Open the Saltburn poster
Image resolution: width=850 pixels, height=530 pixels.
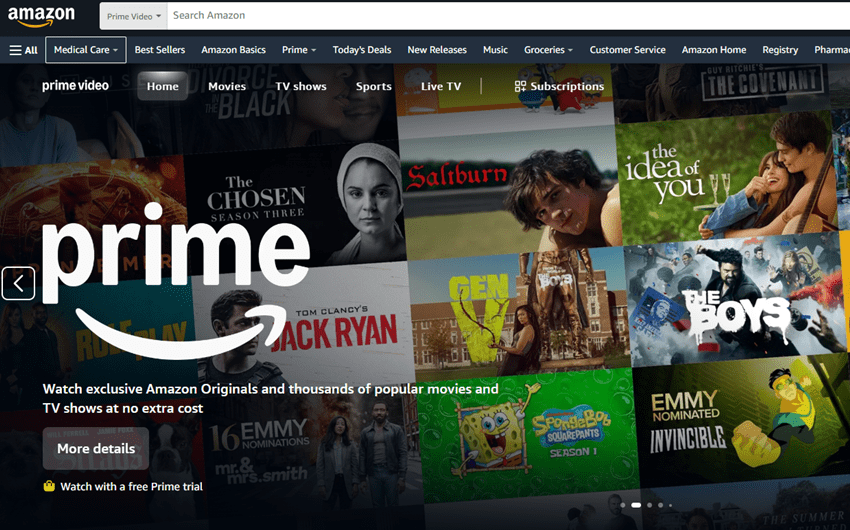(x=510, y=191)
